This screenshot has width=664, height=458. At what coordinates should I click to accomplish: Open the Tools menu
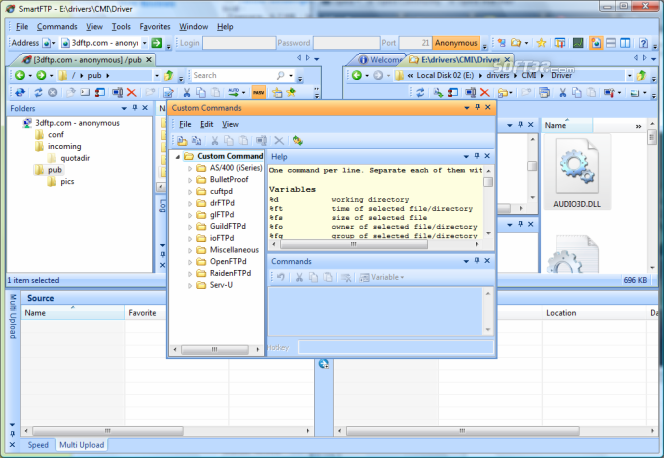point(121,27)
